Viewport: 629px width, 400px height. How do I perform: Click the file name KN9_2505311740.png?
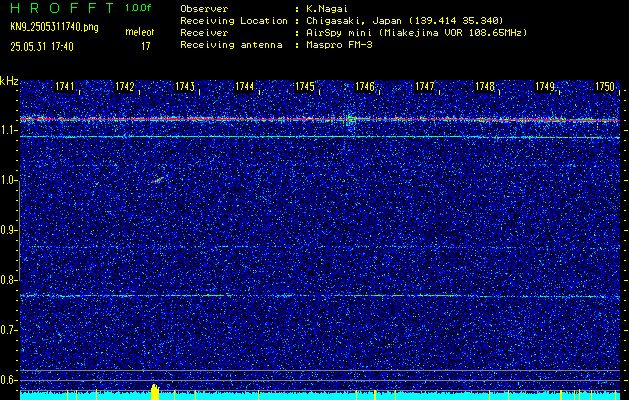[x=54, y=27]
